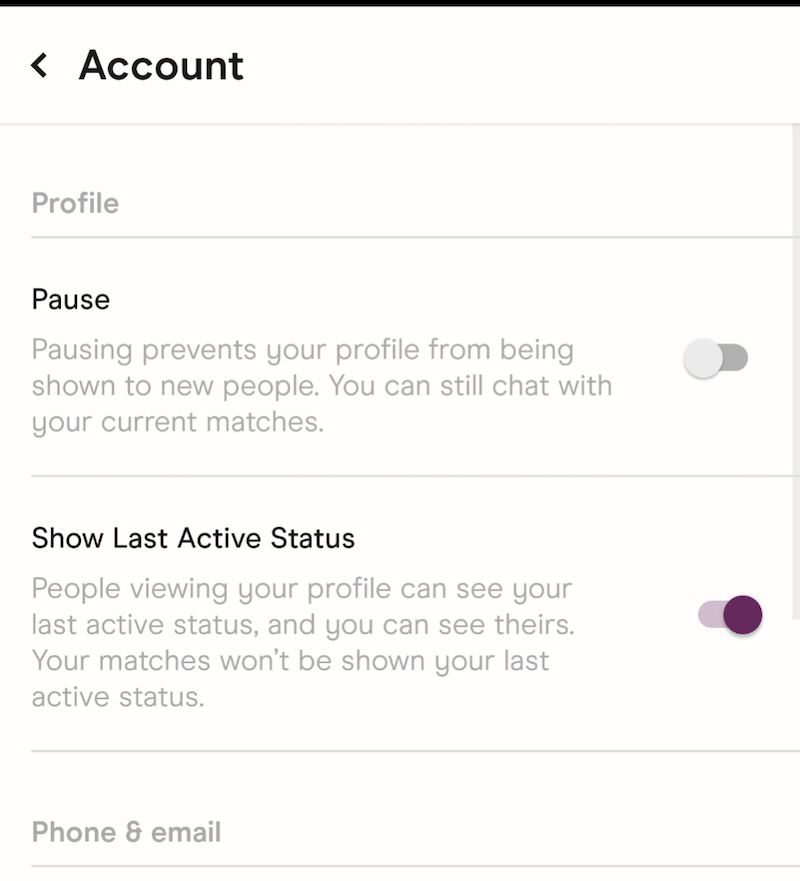Click the final 'active status.' text line
Screen dimensions: 800x881
tap(117, 697)
